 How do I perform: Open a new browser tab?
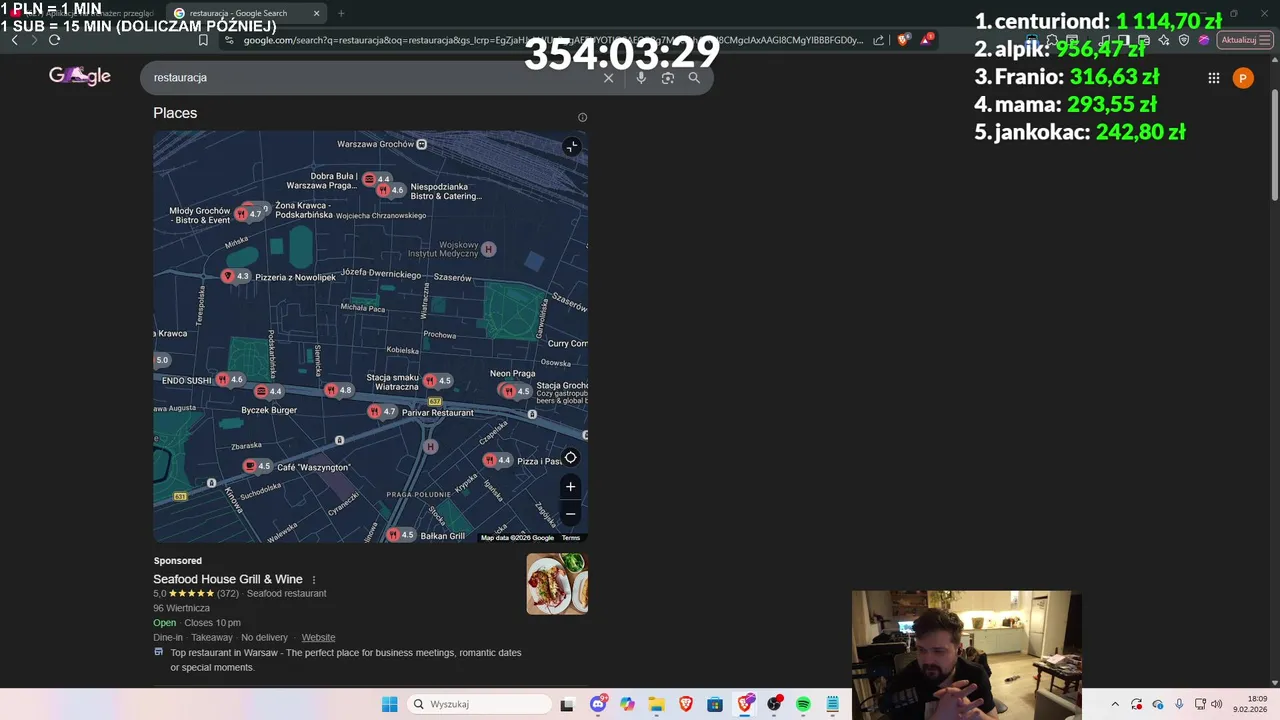point(341,13)
